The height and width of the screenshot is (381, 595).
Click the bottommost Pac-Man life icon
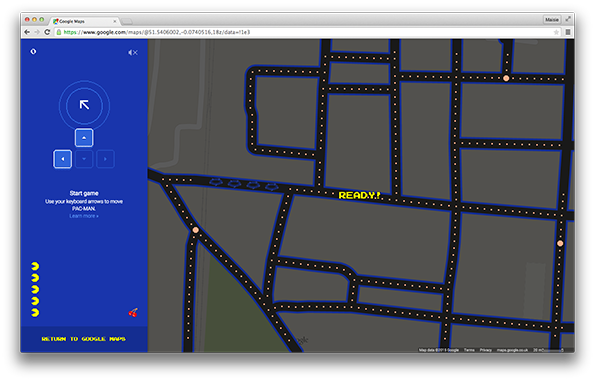coord(35,313)
